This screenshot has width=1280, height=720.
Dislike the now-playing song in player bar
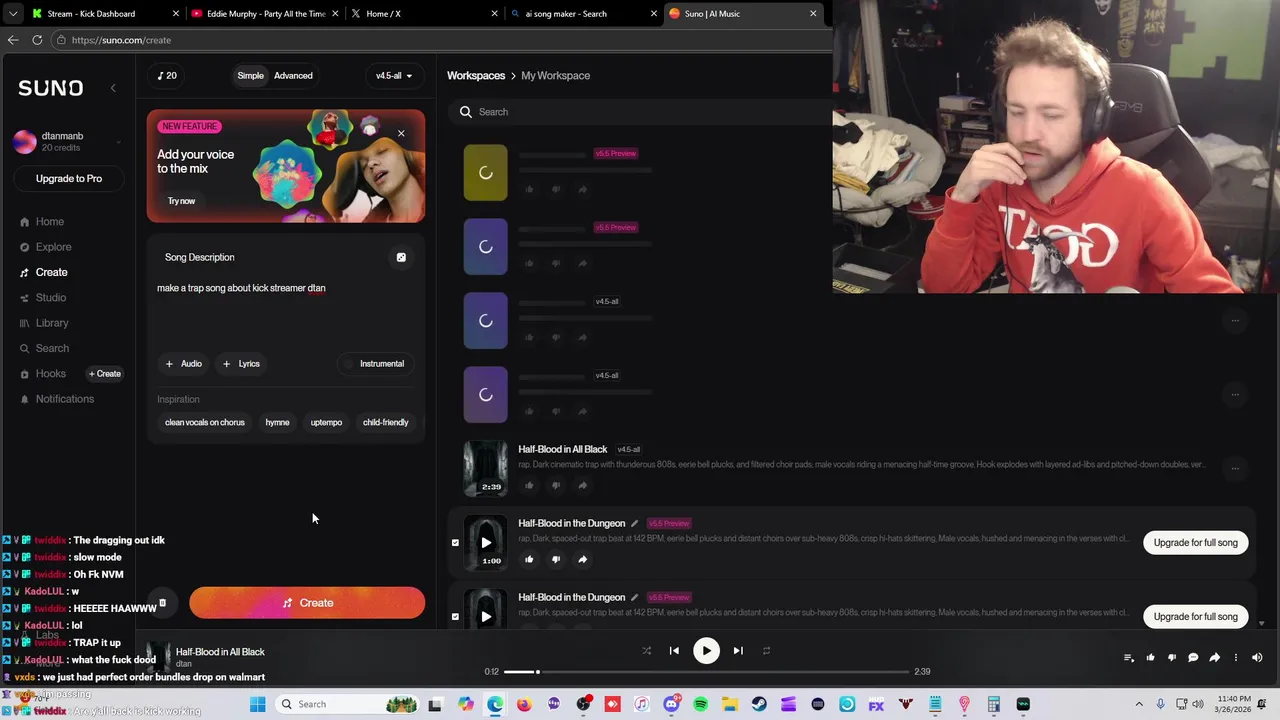1172,657
